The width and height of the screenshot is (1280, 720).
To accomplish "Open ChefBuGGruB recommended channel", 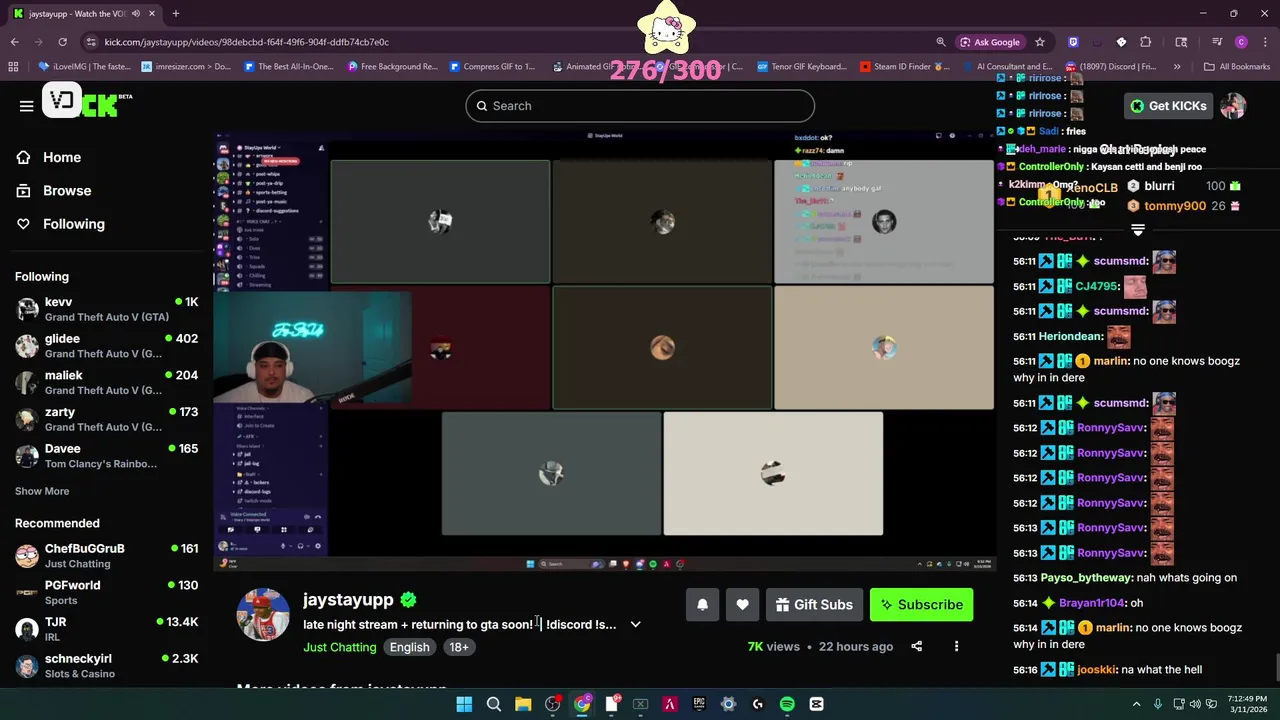I will pyautogui.click(x=106, y=556).
